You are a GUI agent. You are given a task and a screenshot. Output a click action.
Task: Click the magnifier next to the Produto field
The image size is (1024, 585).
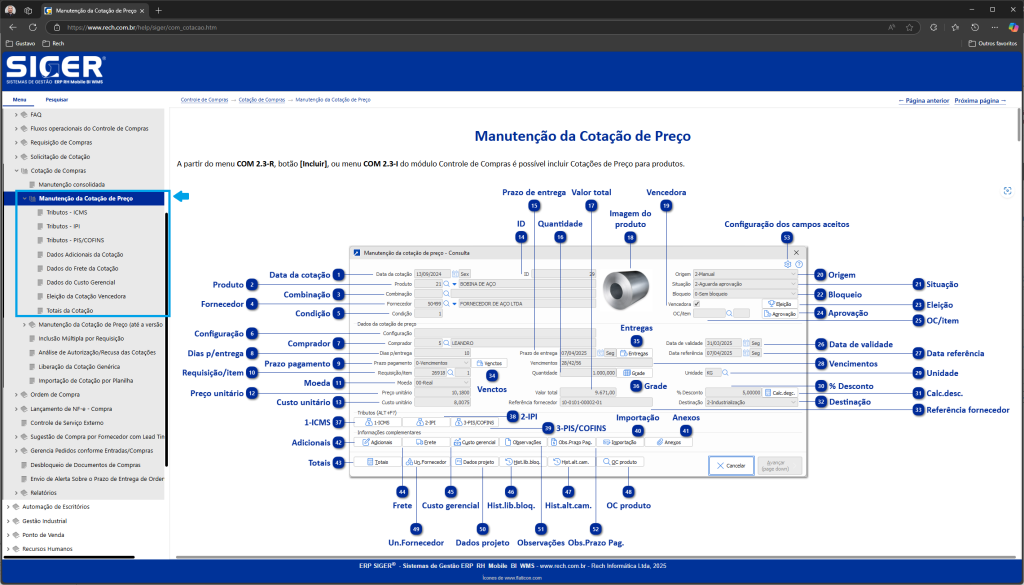pyautogui.click(x=447, y=284)
